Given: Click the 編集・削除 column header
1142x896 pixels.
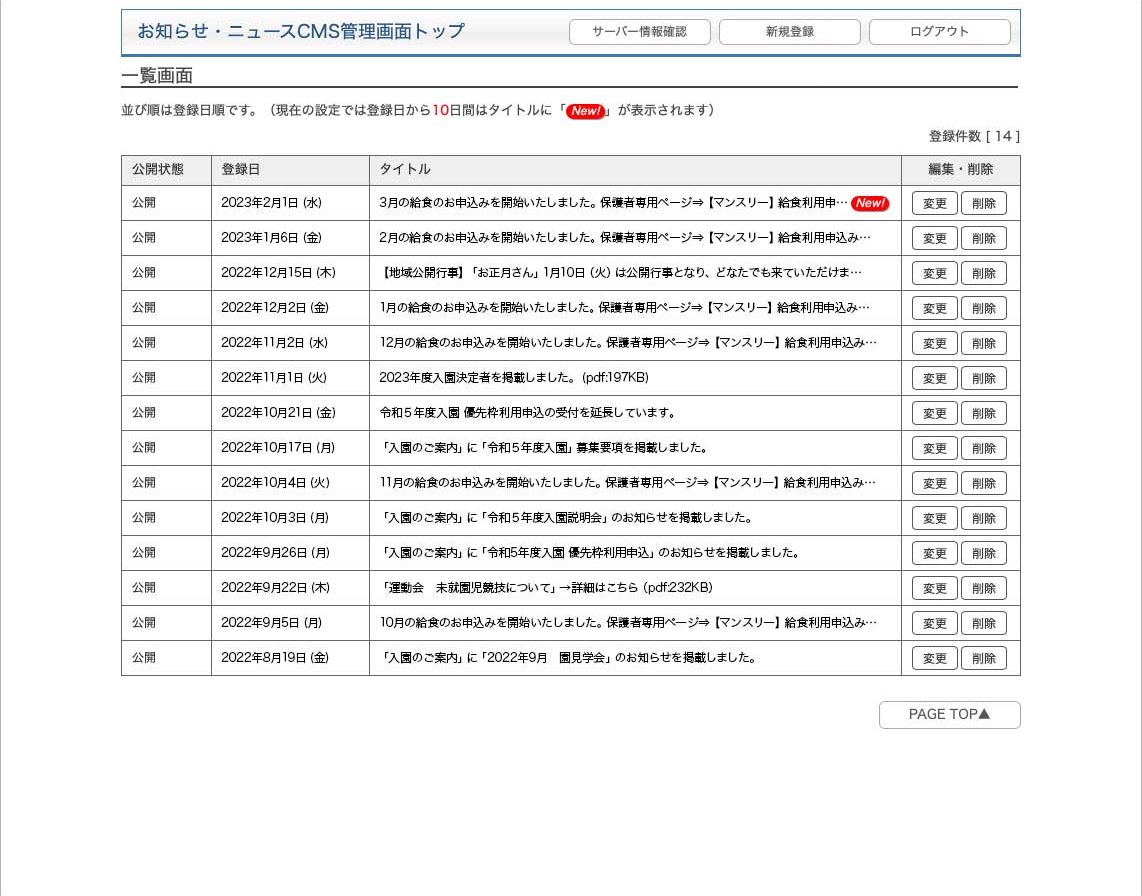Looking at the screenshot, I should (961, 169).
